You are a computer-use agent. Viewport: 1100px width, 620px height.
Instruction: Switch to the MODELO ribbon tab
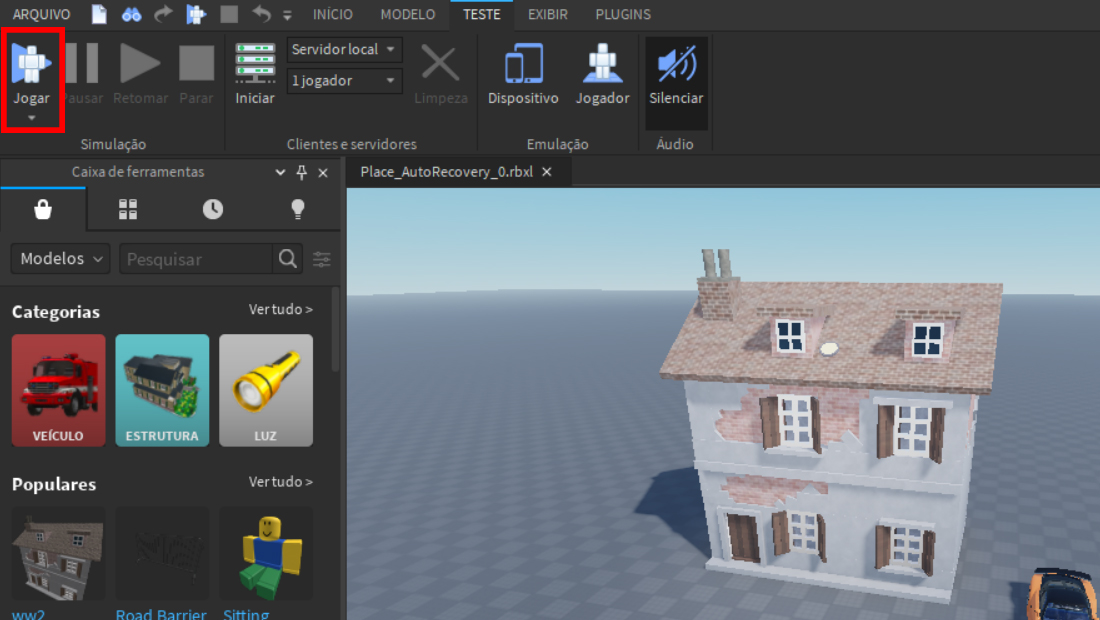click(x=408, y=14)
